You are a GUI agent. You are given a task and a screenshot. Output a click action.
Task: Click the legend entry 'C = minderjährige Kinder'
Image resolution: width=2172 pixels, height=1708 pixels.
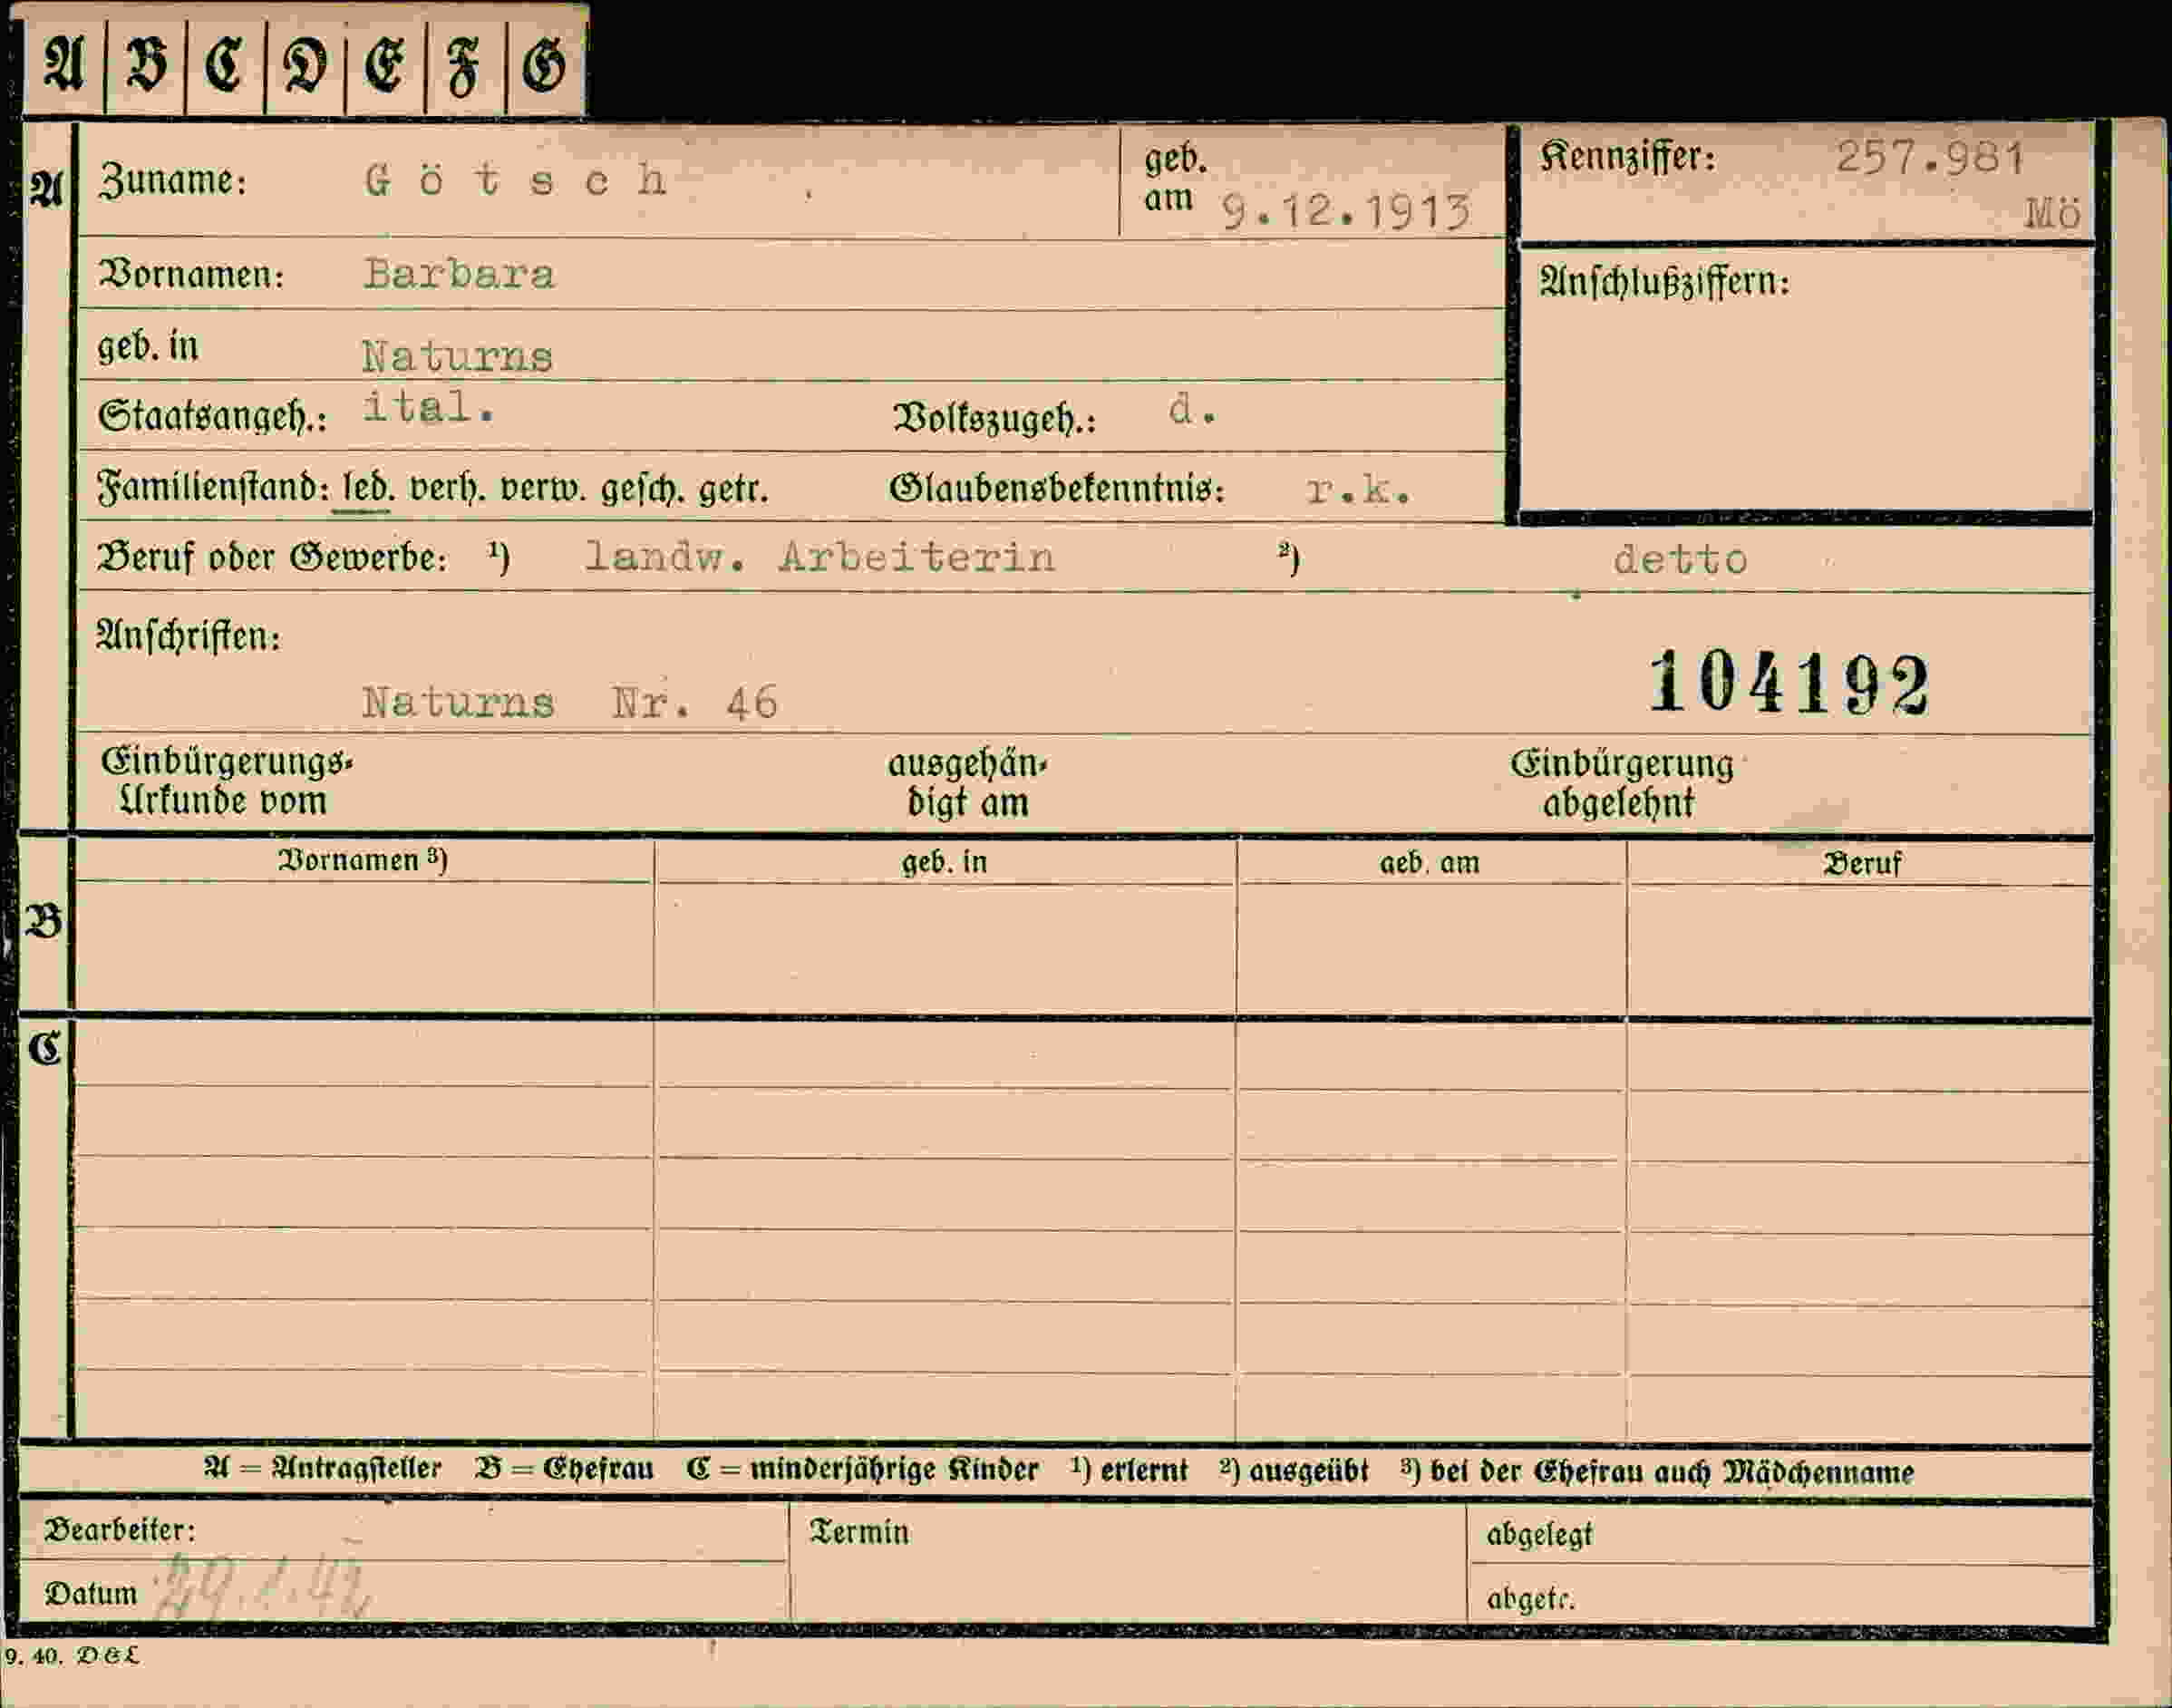(x=862, y=1470)
